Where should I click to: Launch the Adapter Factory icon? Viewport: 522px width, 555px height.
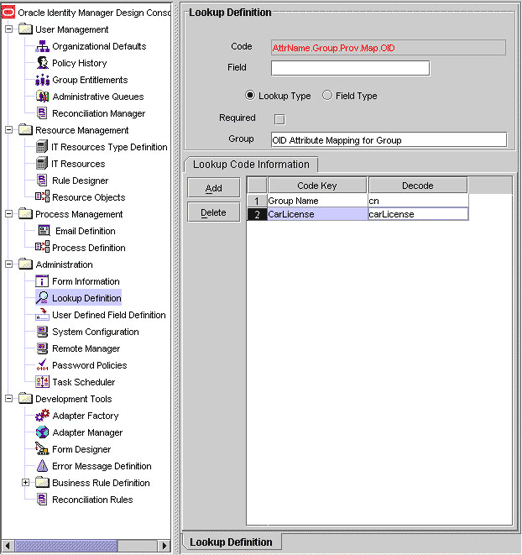point(42,415)
